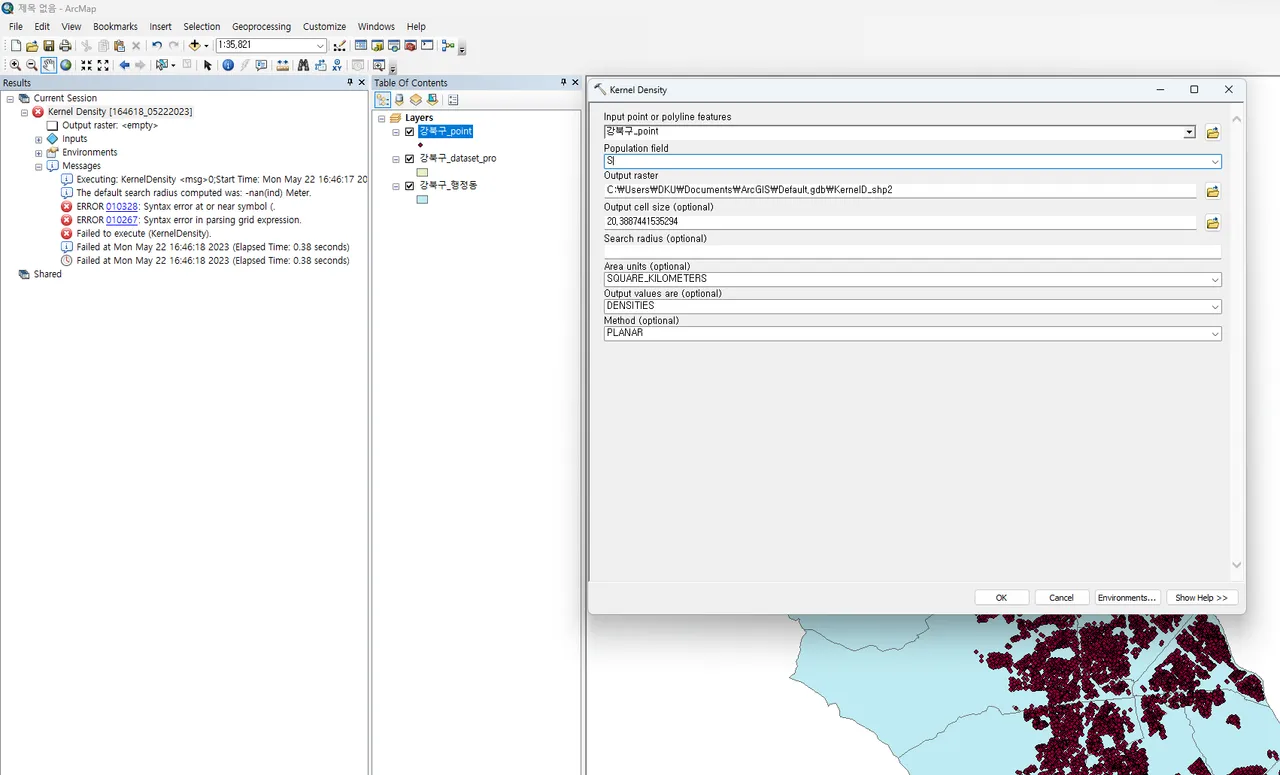This screenshot has height=775, width=1280.
Task: Click the 강북구_행정동 light blue symbol swatch
Action: tap(422, 199)
